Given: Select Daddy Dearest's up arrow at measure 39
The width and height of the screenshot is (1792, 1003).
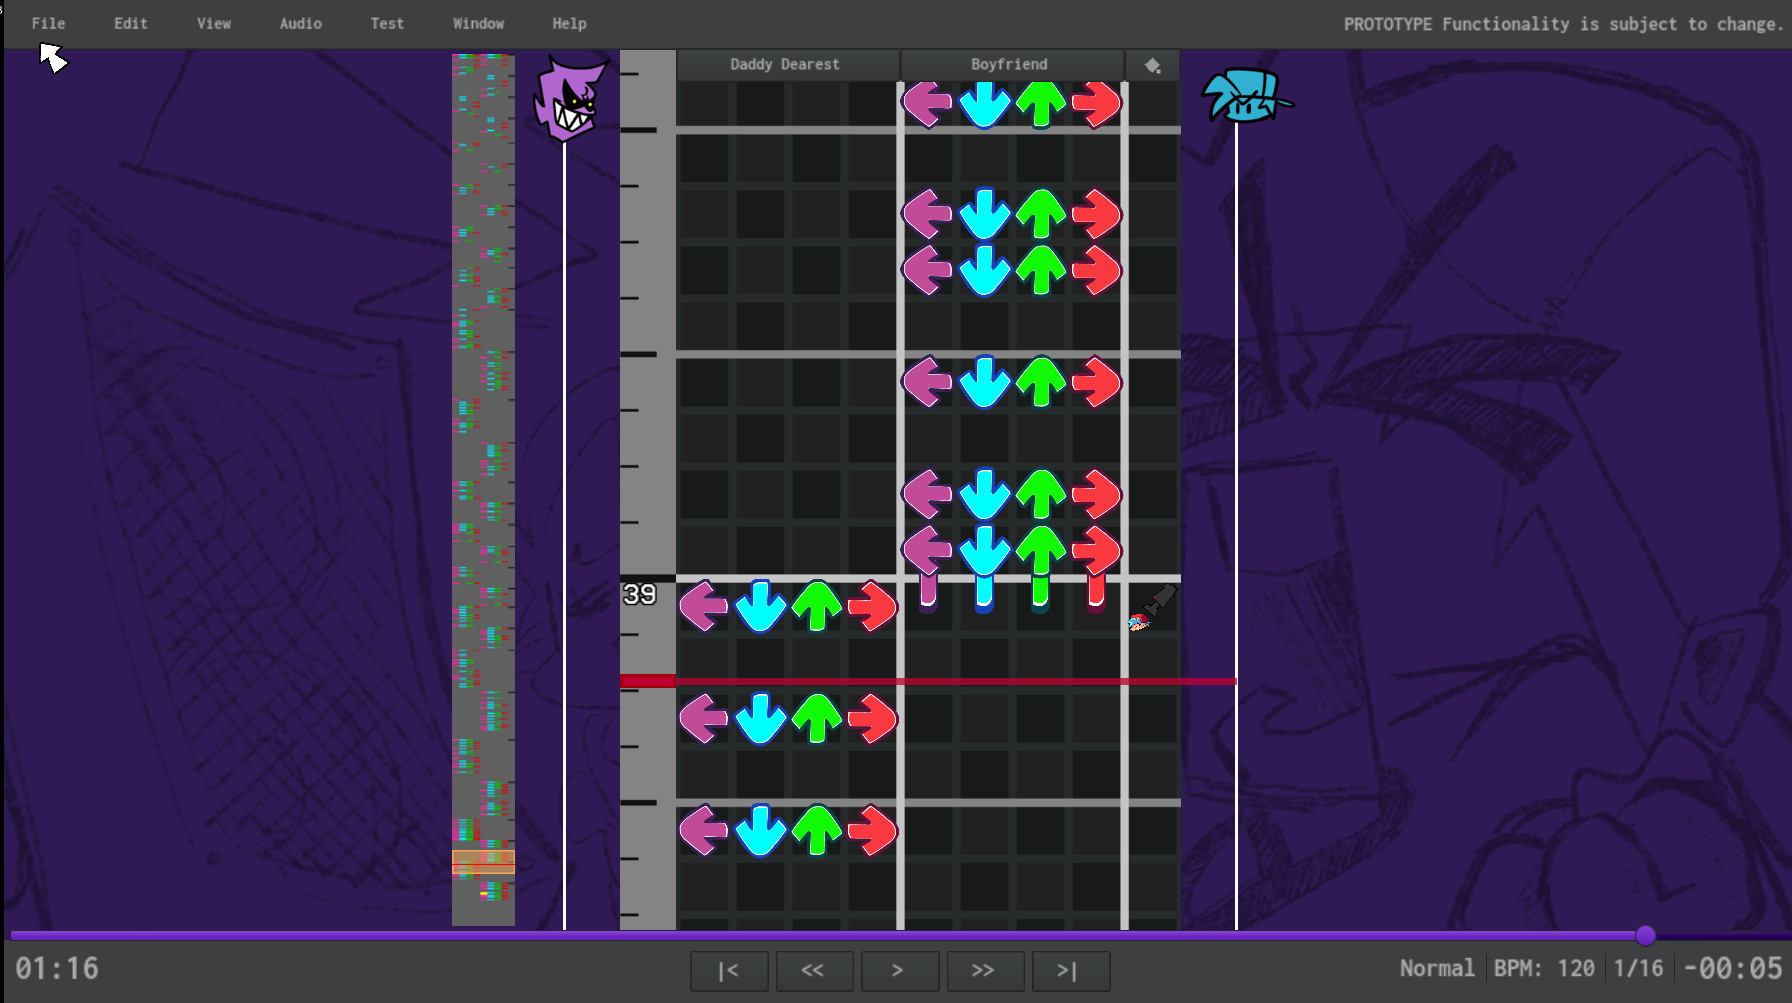Looking at the screenshot, I should click(817, 606).
